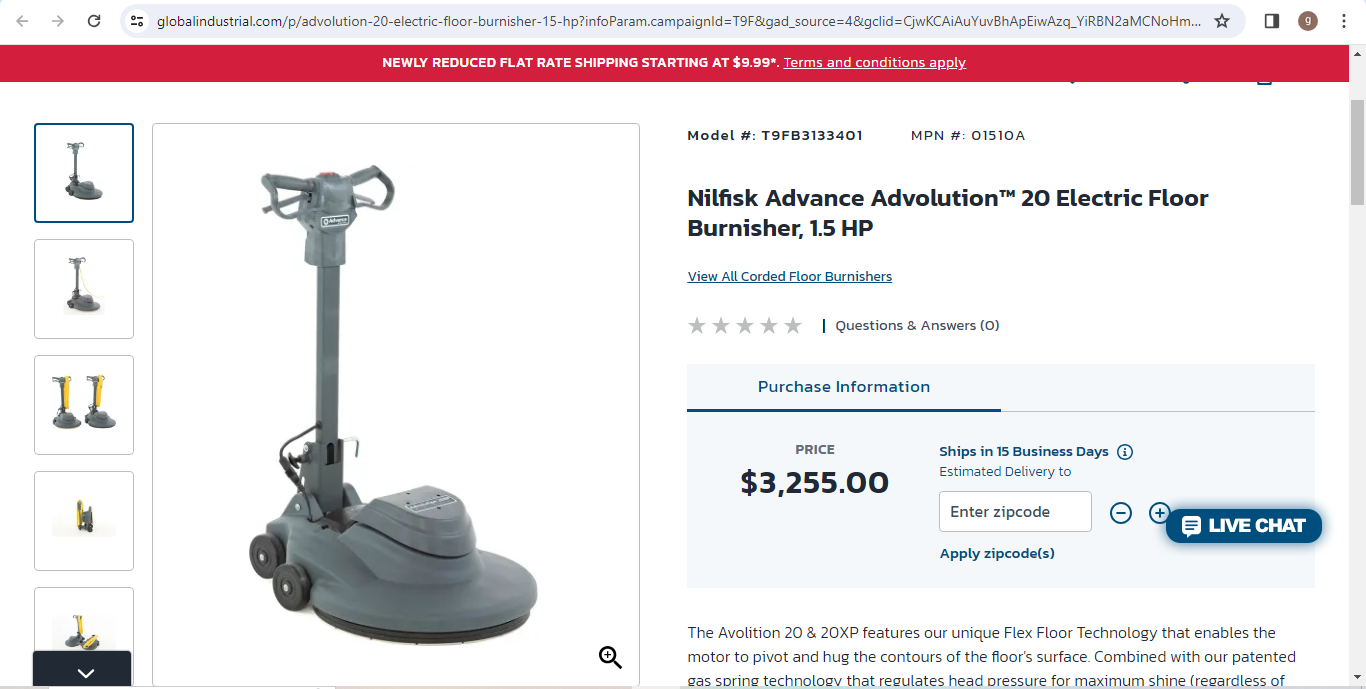Click Apply zipcode(s)
Image resolution: width=1366 pixels, height=689 pixels.
pyautogui.click(x=997, y=553)
